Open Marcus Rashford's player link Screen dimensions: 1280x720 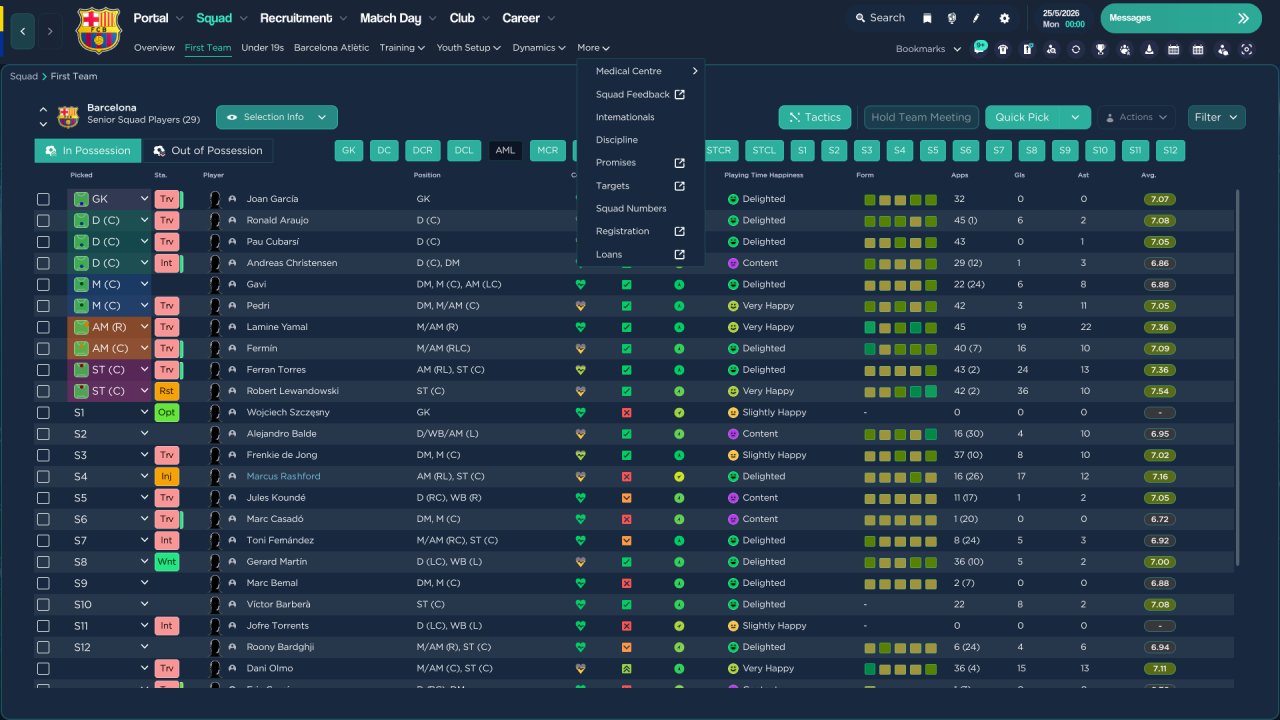283,476
